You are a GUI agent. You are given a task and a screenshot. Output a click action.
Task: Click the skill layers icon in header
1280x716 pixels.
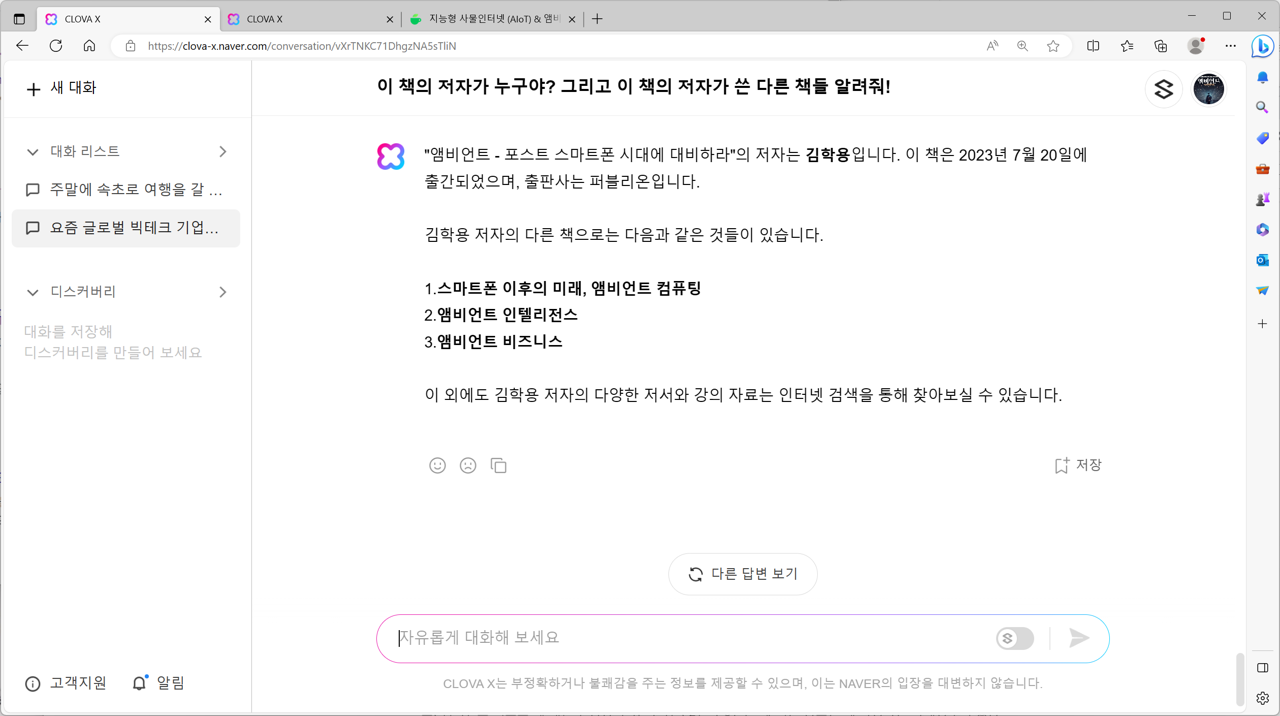click(x=1163, y=89)
